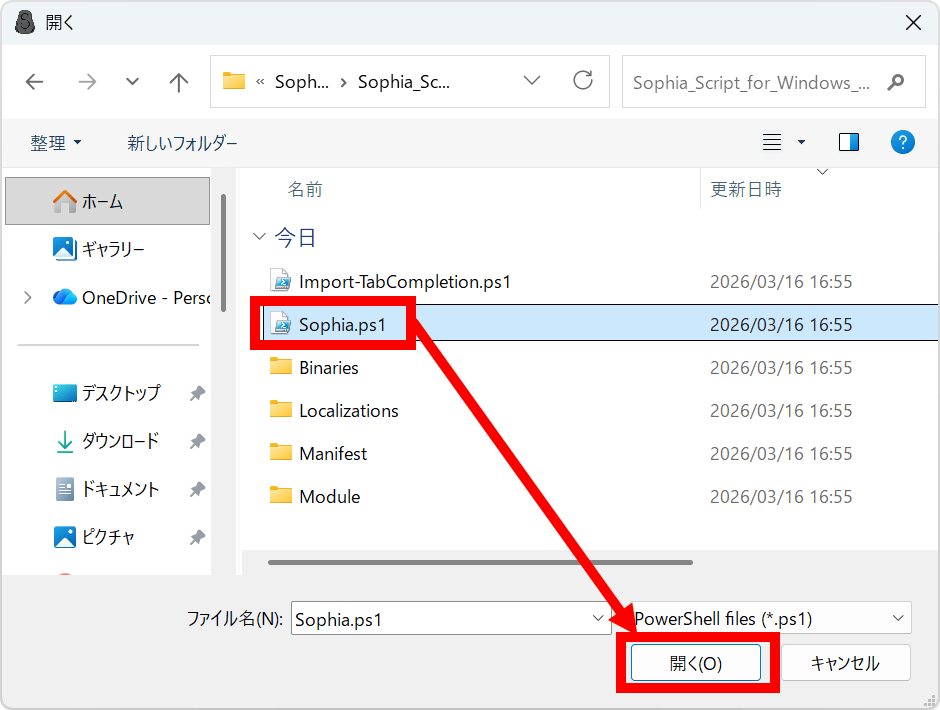Image resolution: width=940 pixels, height=710 pixels.
Task: Click the up one level arrow
Action: click(x=179, y=82)
